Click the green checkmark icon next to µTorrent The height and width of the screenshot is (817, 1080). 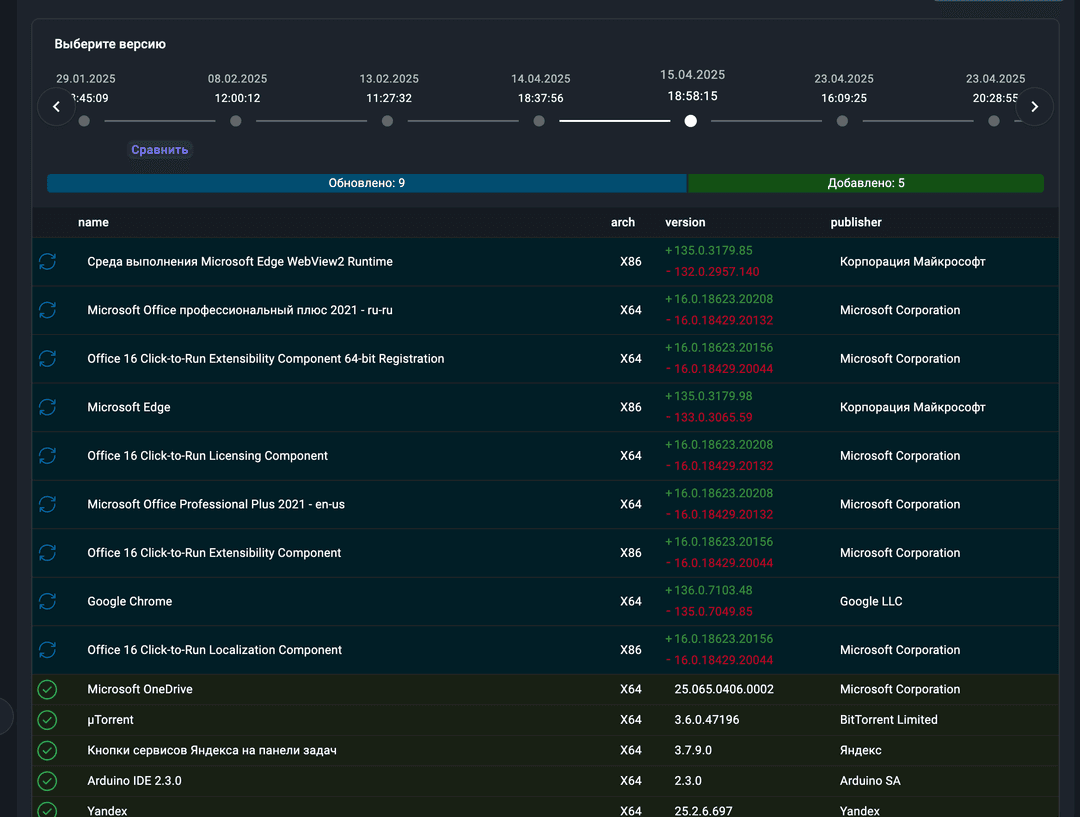click(47, 720)
